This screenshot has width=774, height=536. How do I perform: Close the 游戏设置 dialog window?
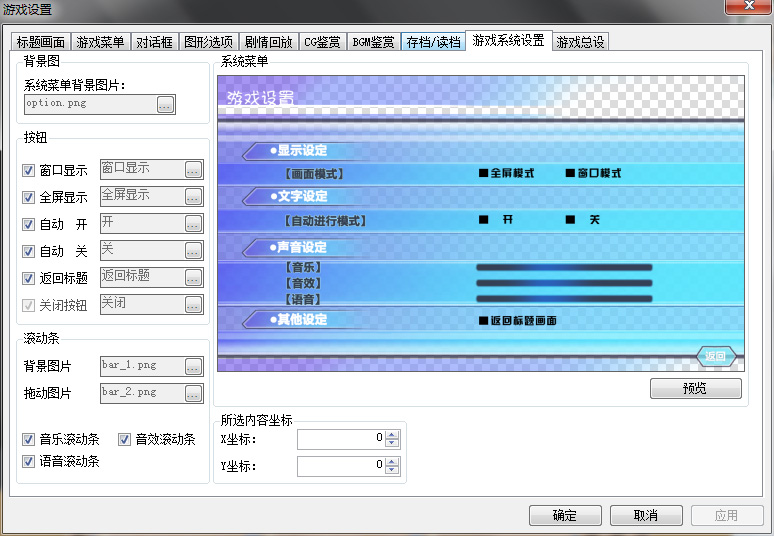749,6
